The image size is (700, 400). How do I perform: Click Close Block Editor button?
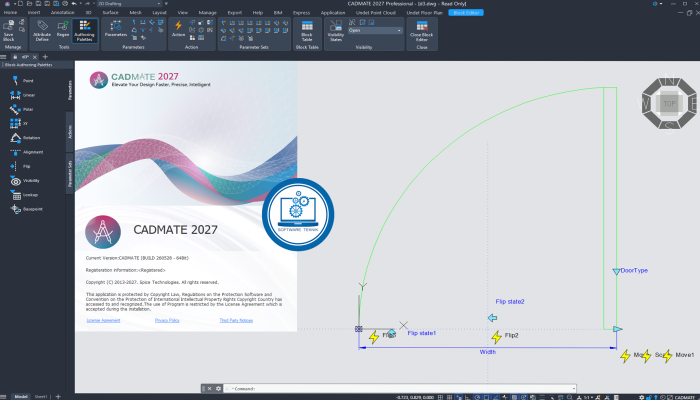coord(421,31)
